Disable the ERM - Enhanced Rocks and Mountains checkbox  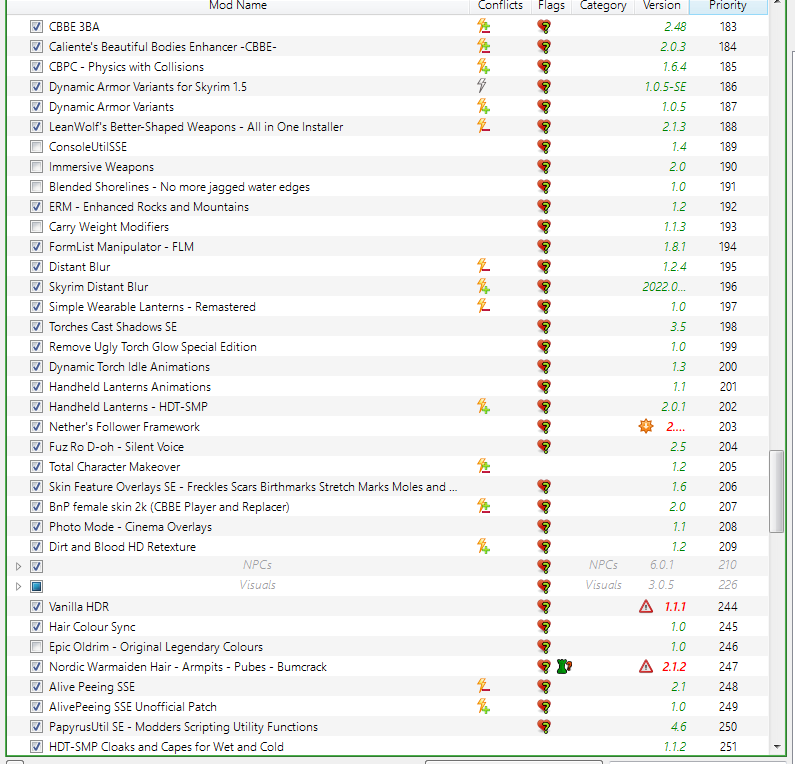(x=36, y=206)
